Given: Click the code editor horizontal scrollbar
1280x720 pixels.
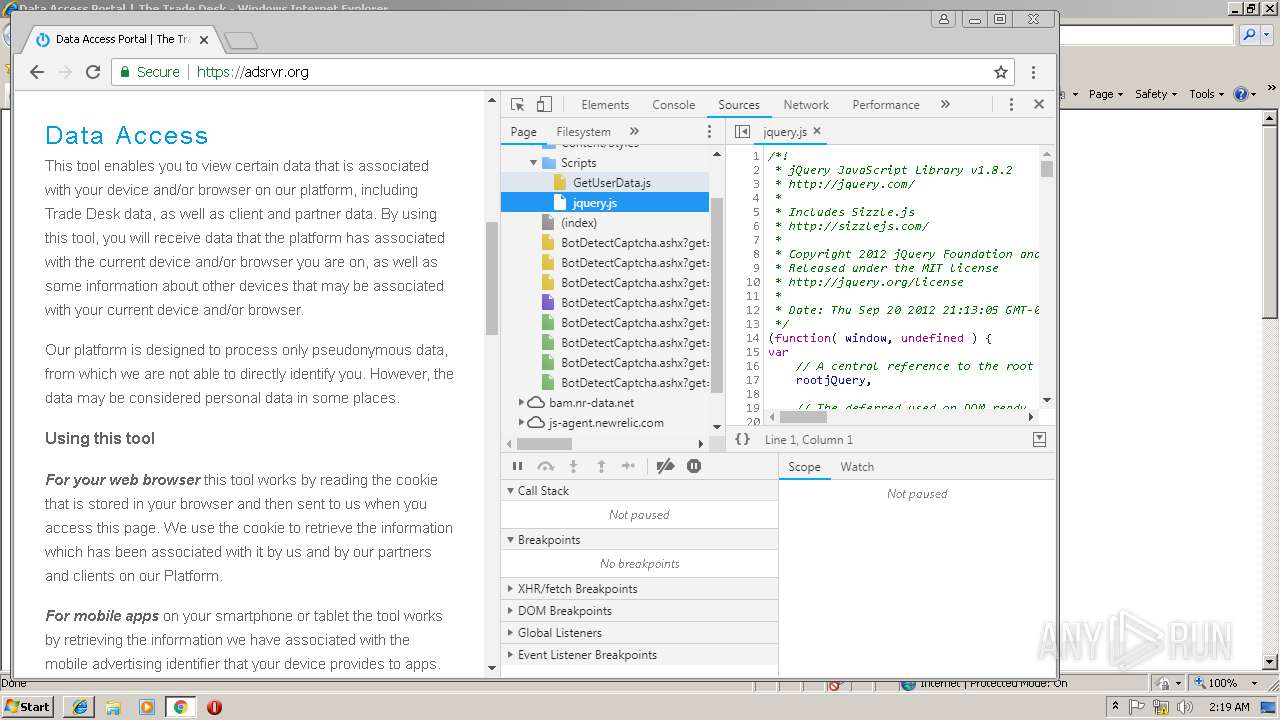Looking at the screenshot, I should (803, 417).
